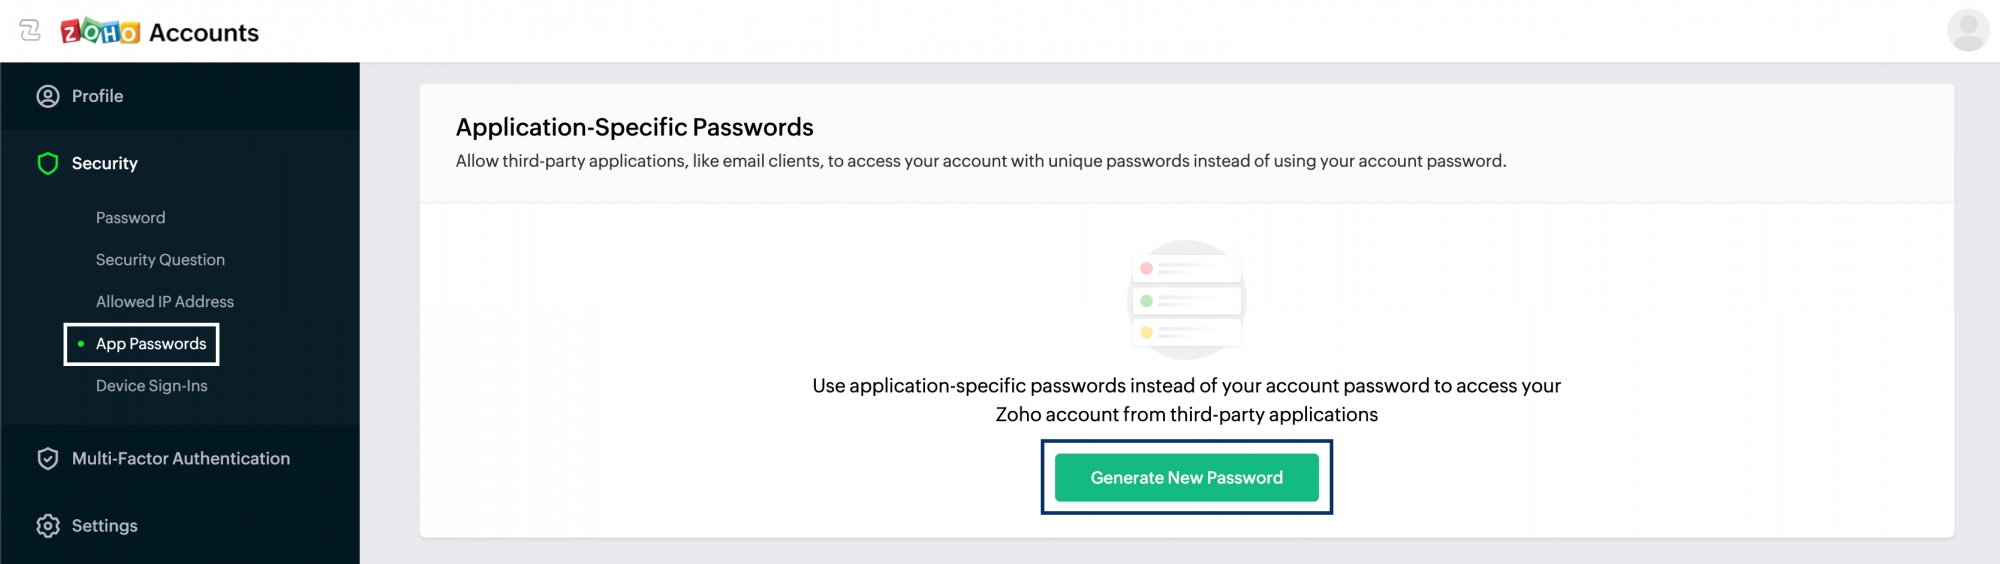Screen dimensions: 2000x564
Task: Click the Settings gear icon
Action: (x=48, y=525)
